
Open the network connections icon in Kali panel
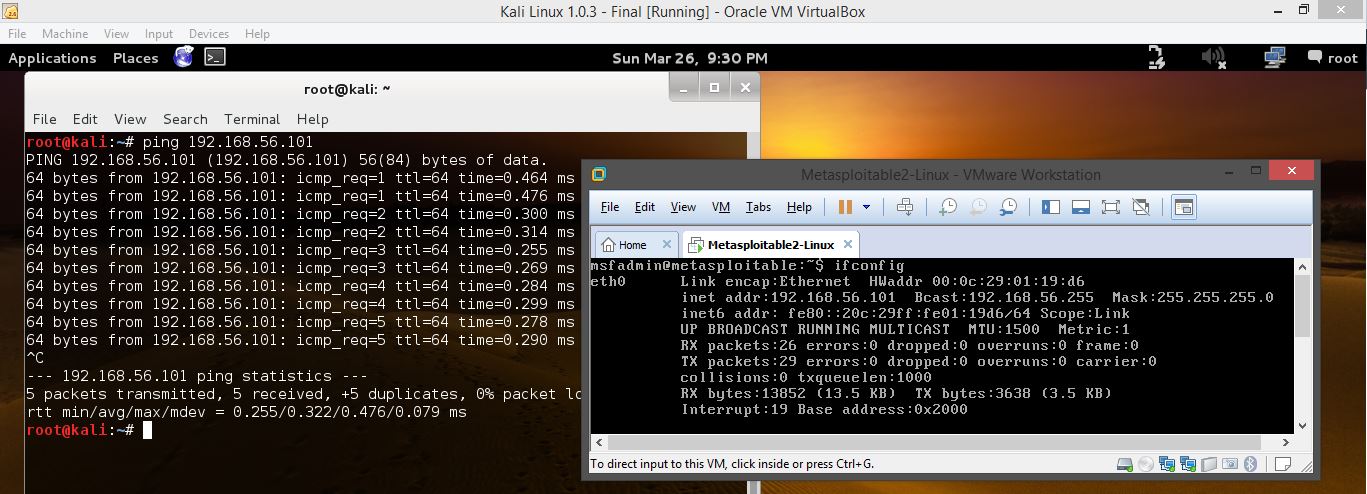pos(1274,57)
